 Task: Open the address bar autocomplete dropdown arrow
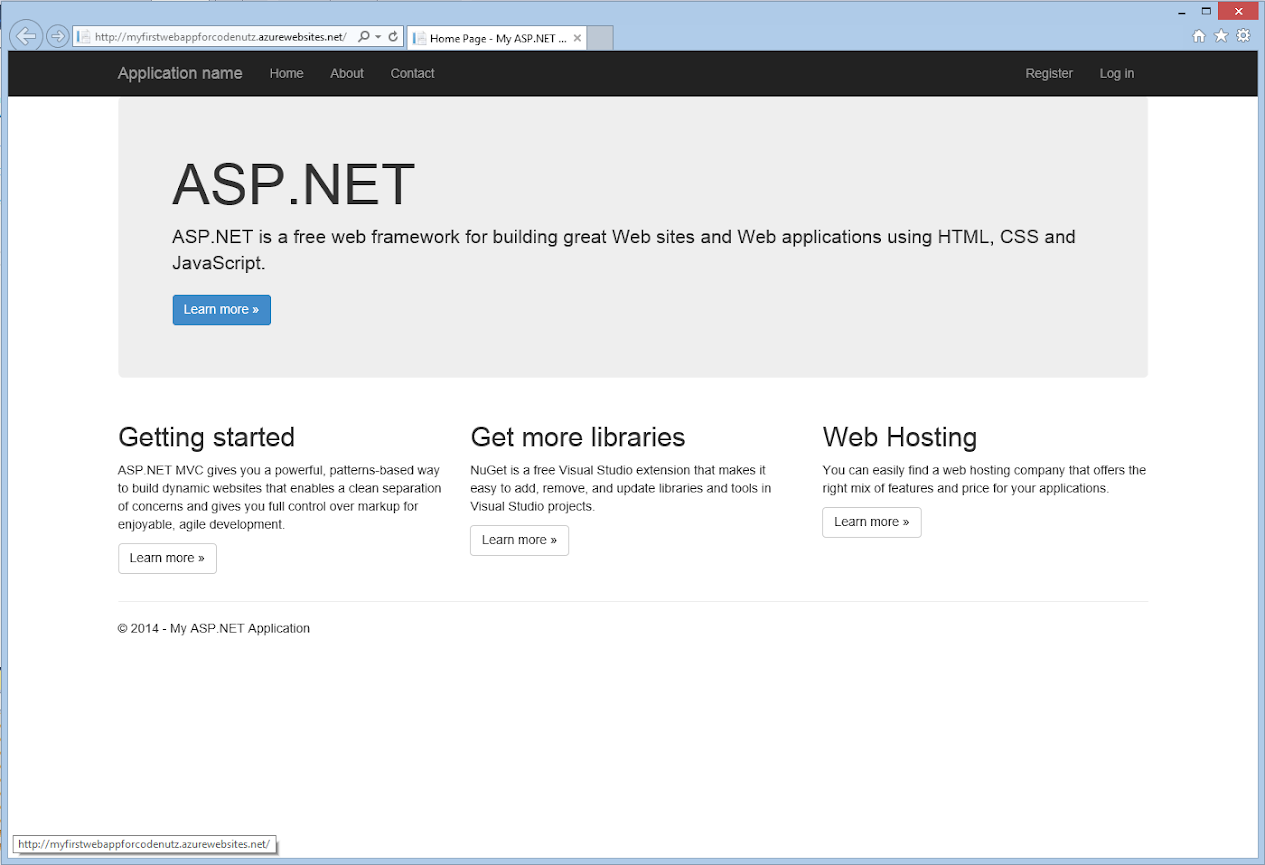[378, 37]
